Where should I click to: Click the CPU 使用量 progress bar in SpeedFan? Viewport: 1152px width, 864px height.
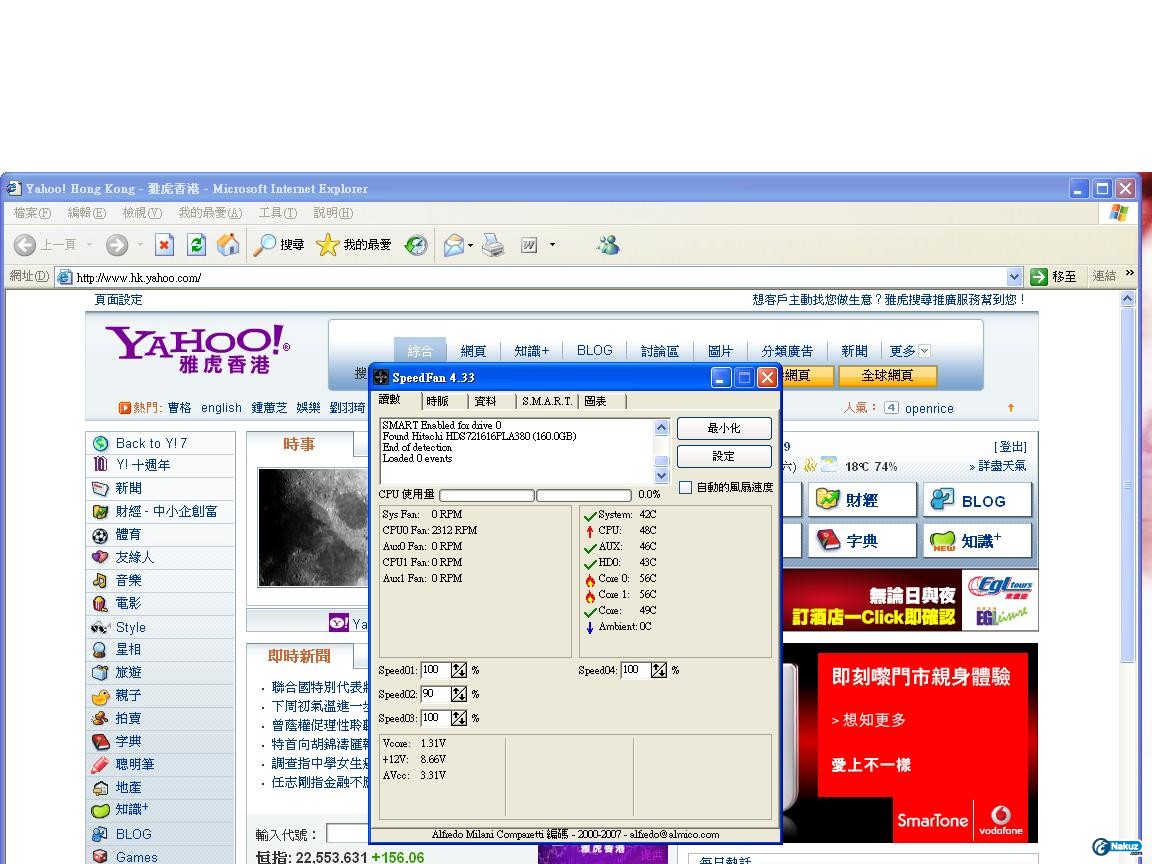535,495
